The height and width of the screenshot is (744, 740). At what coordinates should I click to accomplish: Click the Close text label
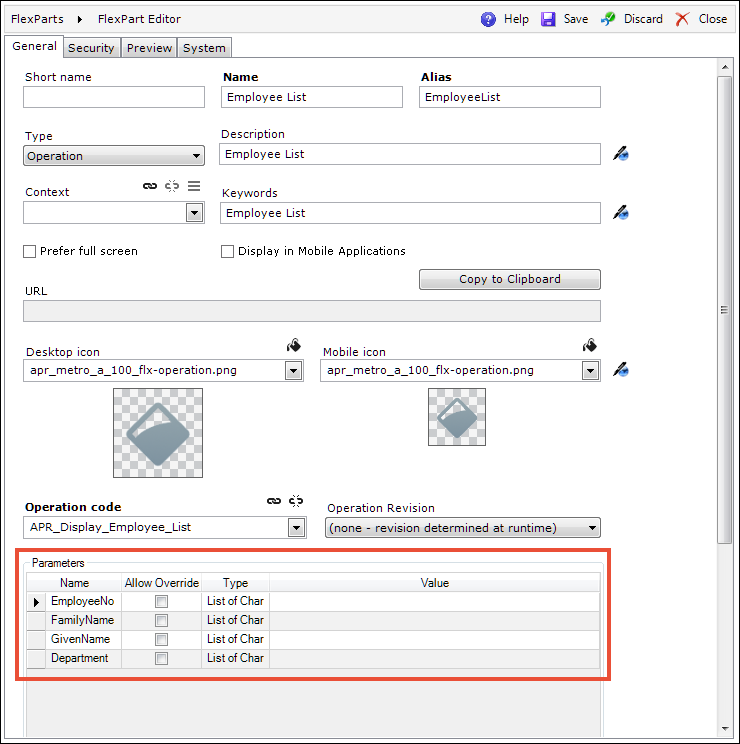712,19
